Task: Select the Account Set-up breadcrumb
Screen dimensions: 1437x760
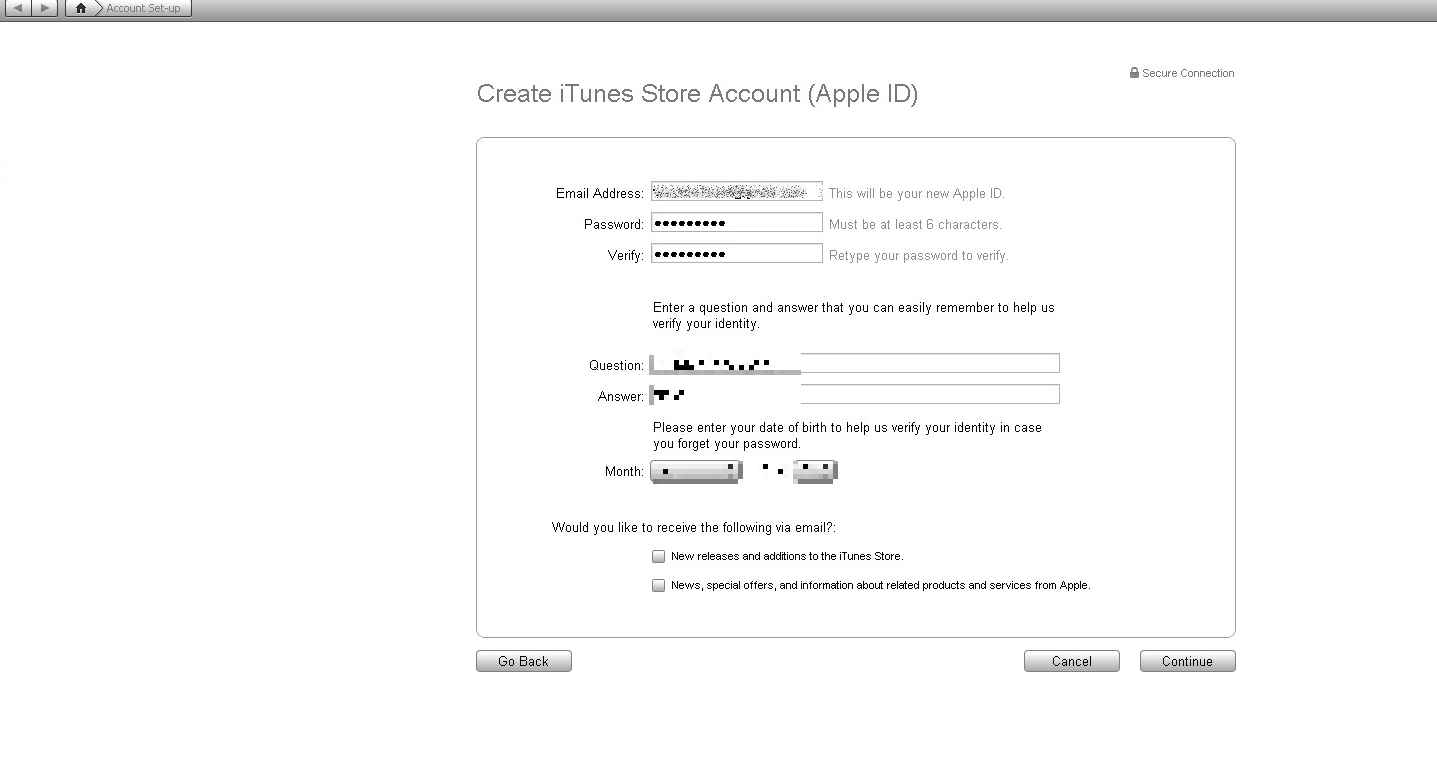Action: click(x=143, y=8)
